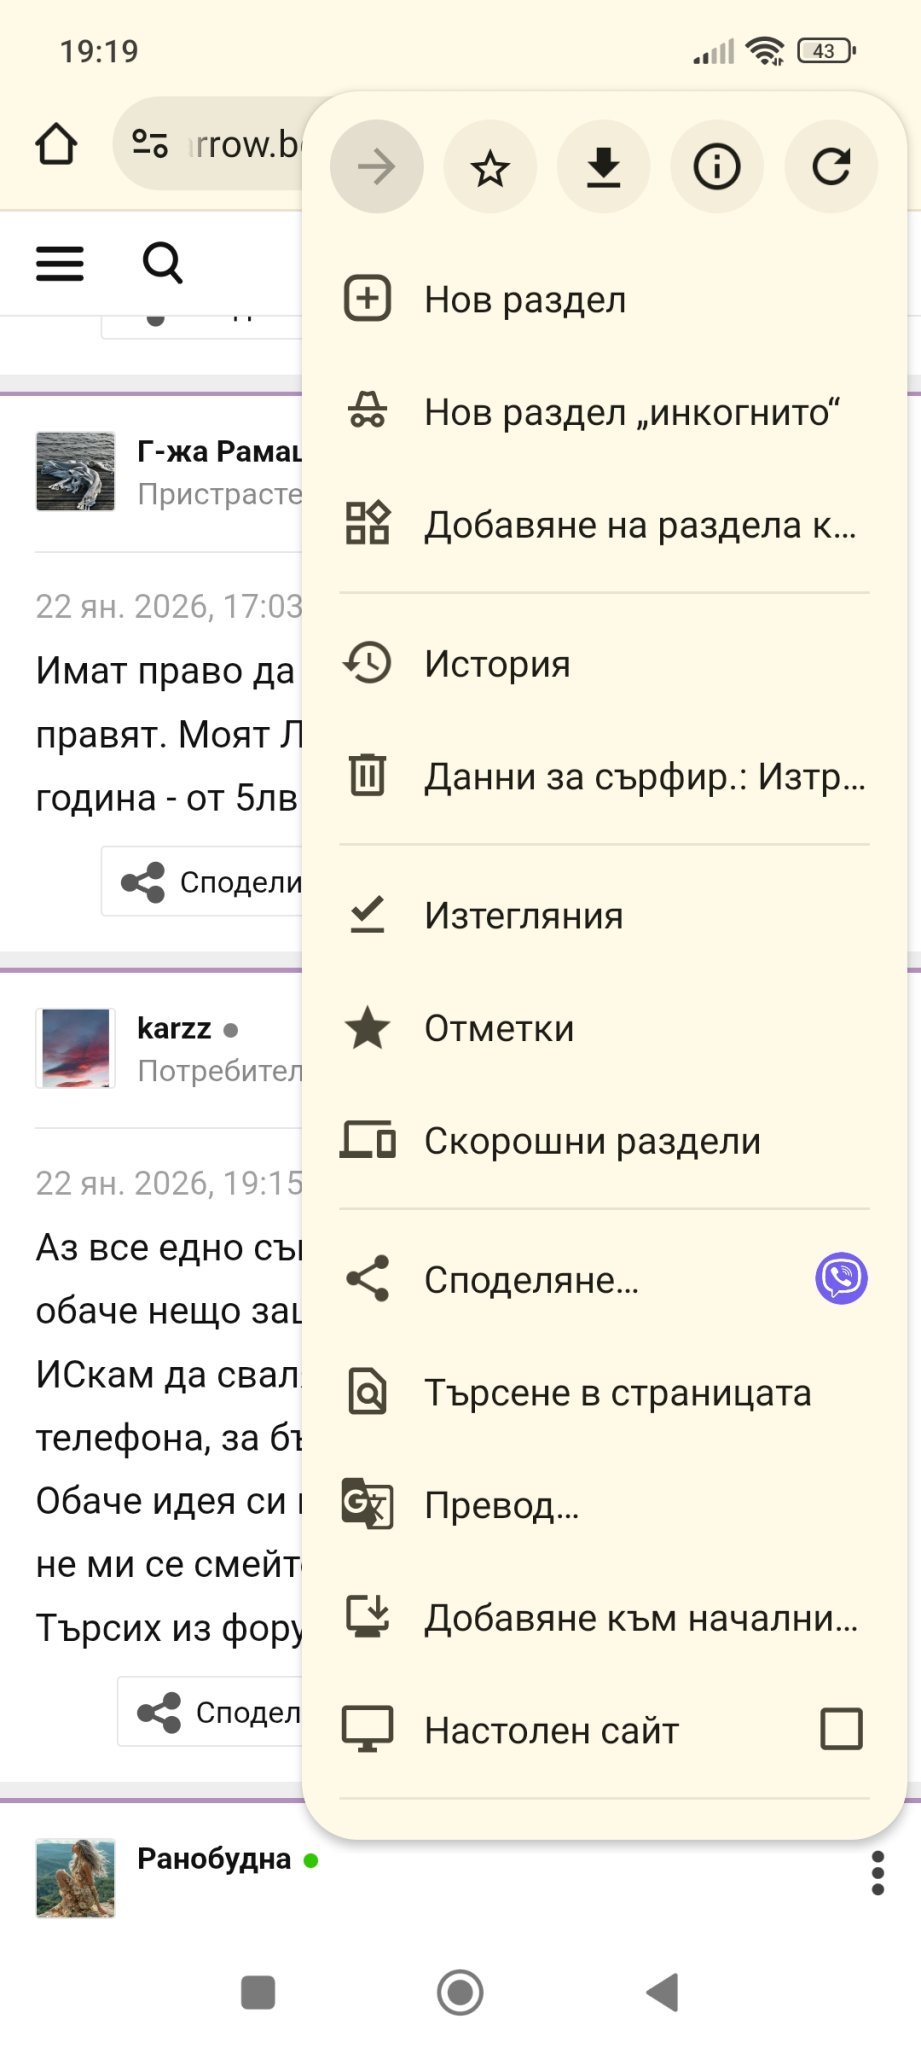This screenshot has height=2048, width=921.
Task: Reload the page with the refresh icon
Action: click(x=831, y=167)
